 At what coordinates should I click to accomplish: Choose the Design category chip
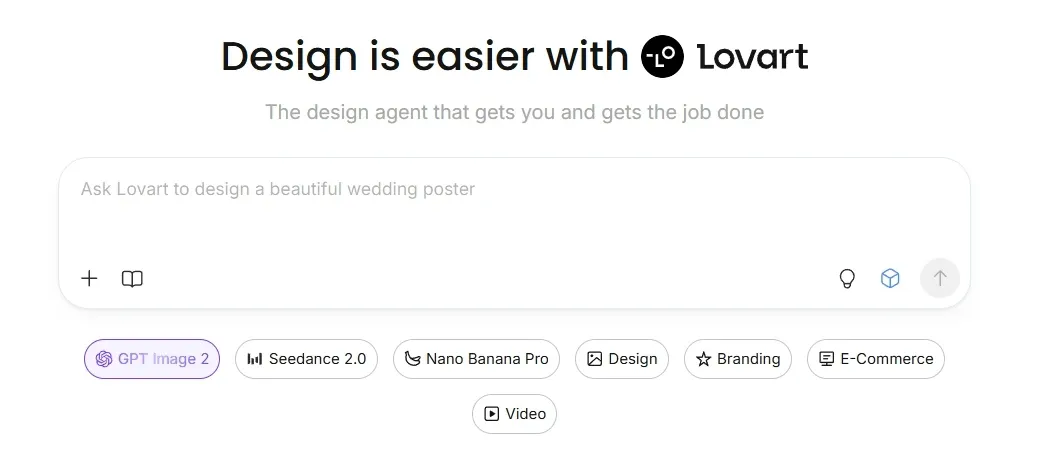coord(621,359)
